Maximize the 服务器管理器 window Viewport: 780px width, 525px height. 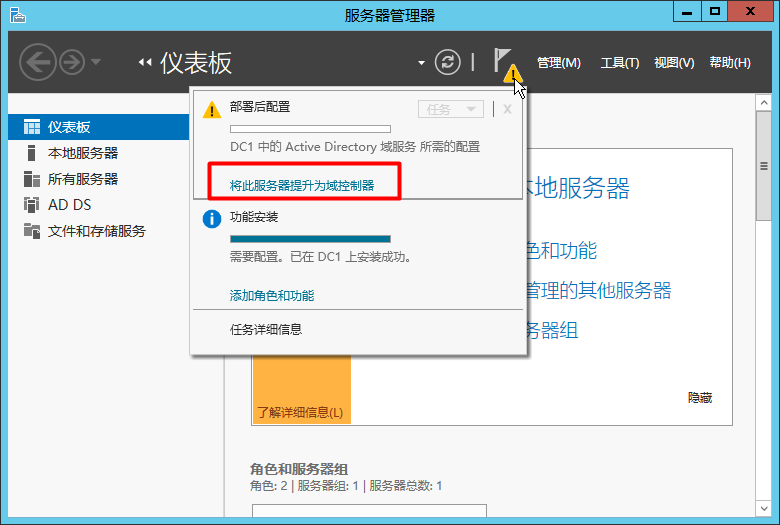click(715, 11)
